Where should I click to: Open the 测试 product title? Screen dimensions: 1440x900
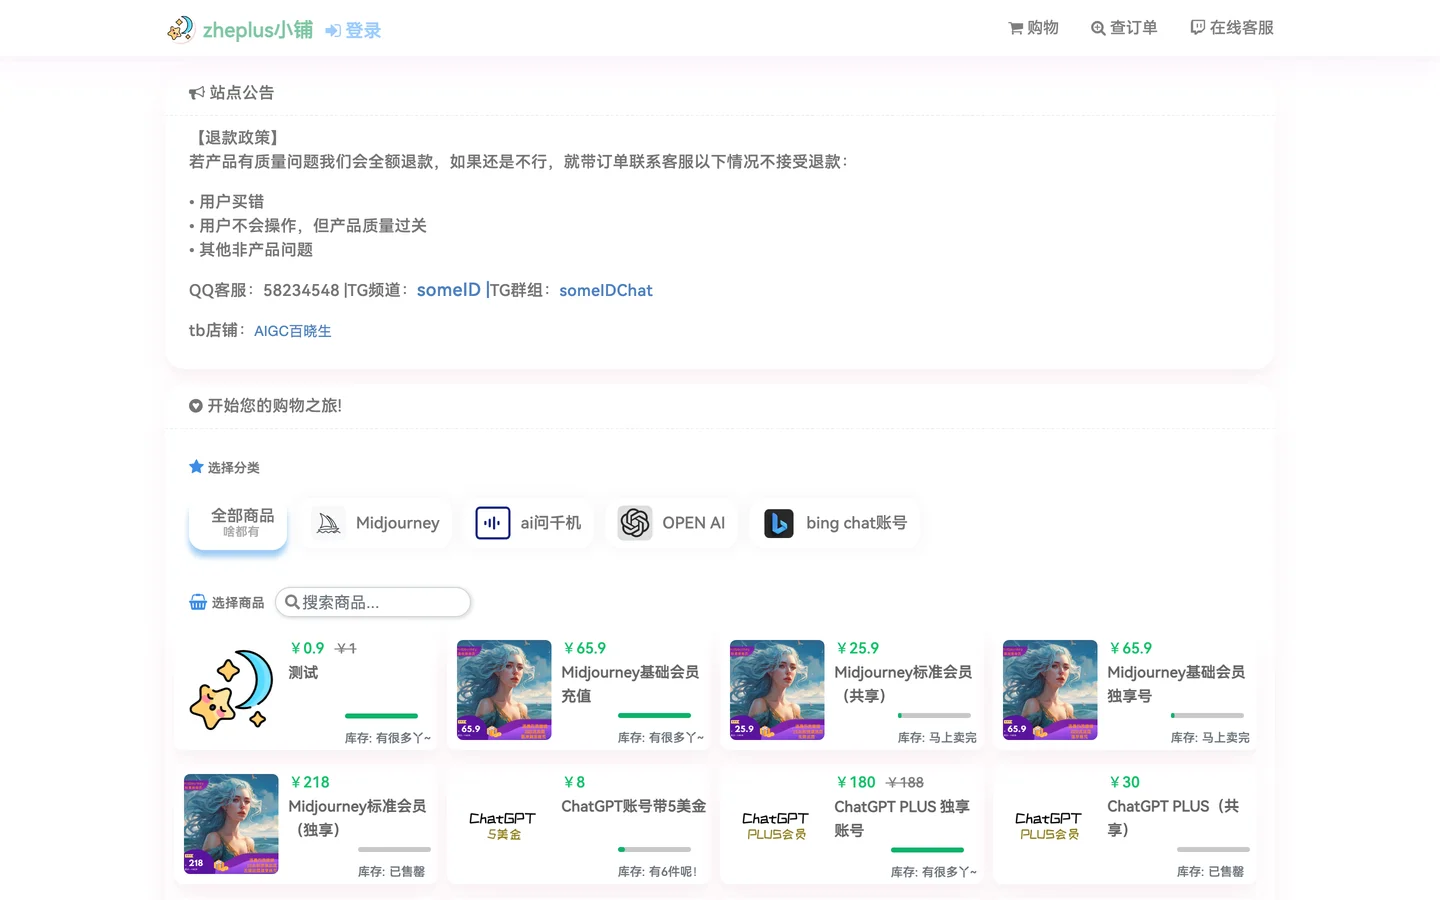point(303,672)
